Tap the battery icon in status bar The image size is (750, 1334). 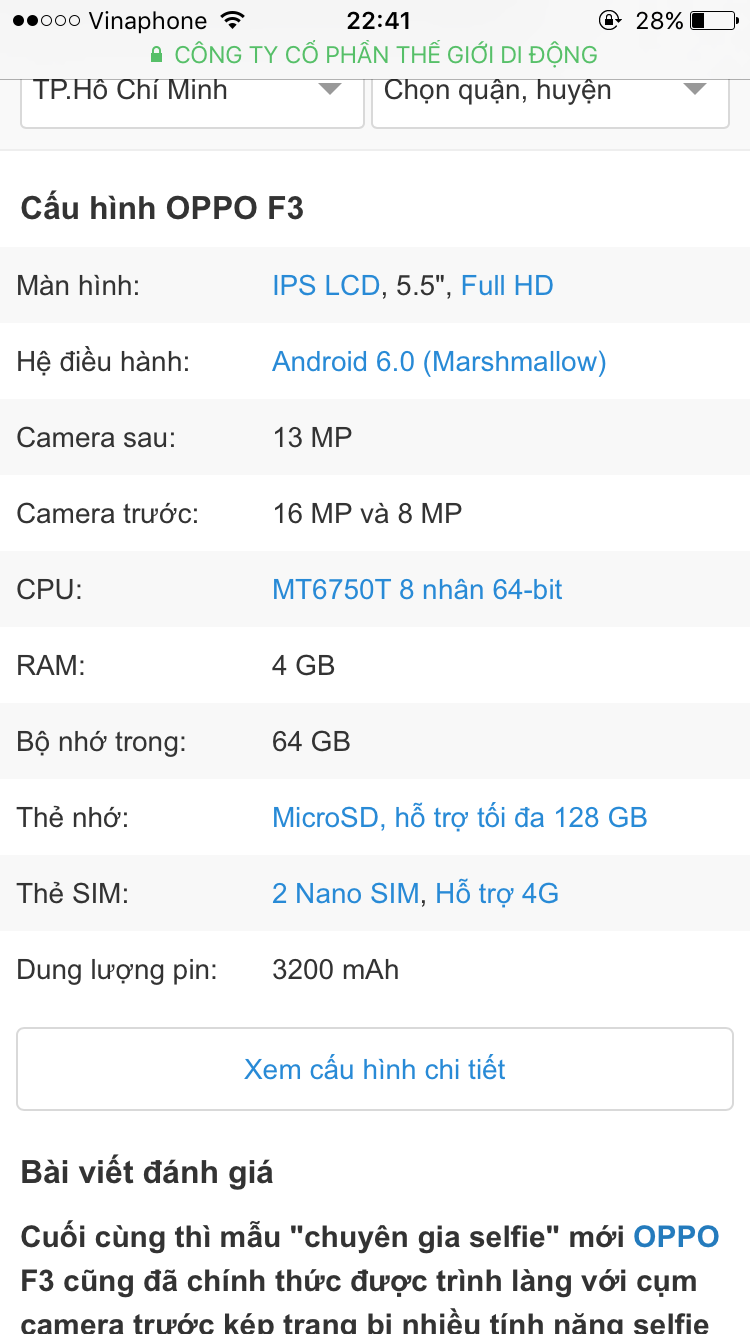tap(711, 20)
